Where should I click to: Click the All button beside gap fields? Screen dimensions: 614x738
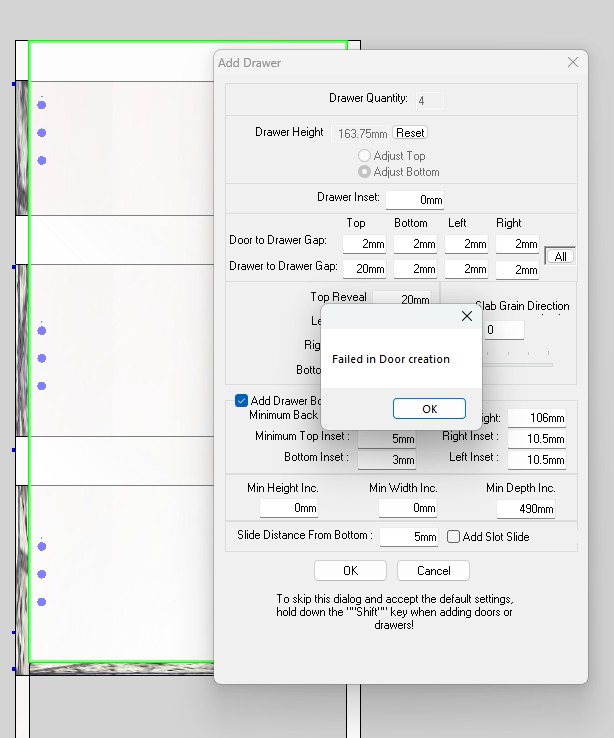click(x=560, y=257)
